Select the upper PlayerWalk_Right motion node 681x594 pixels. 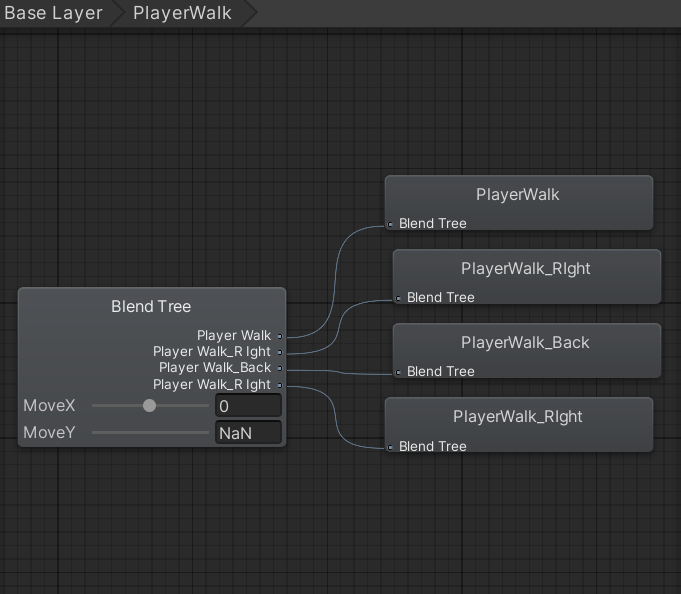[526, 276]
